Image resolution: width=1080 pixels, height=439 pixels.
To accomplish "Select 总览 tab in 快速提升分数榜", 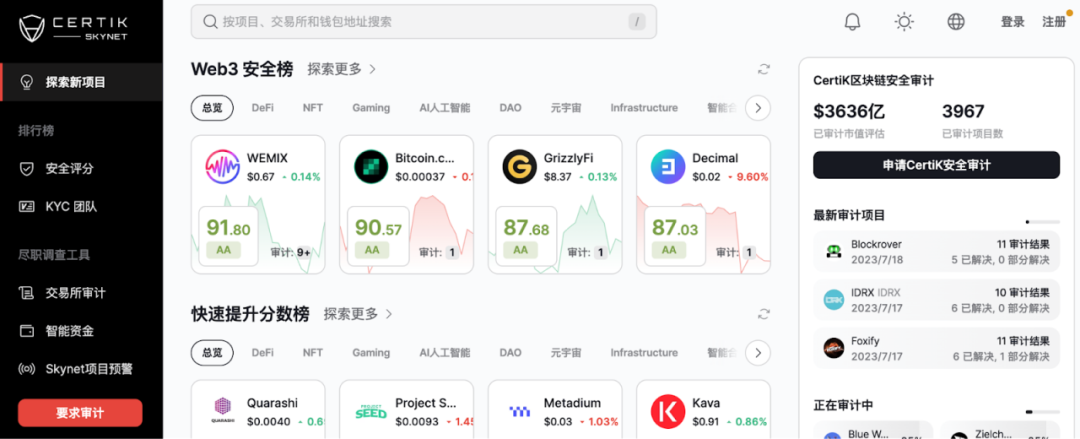I will [x=212, y=353].
